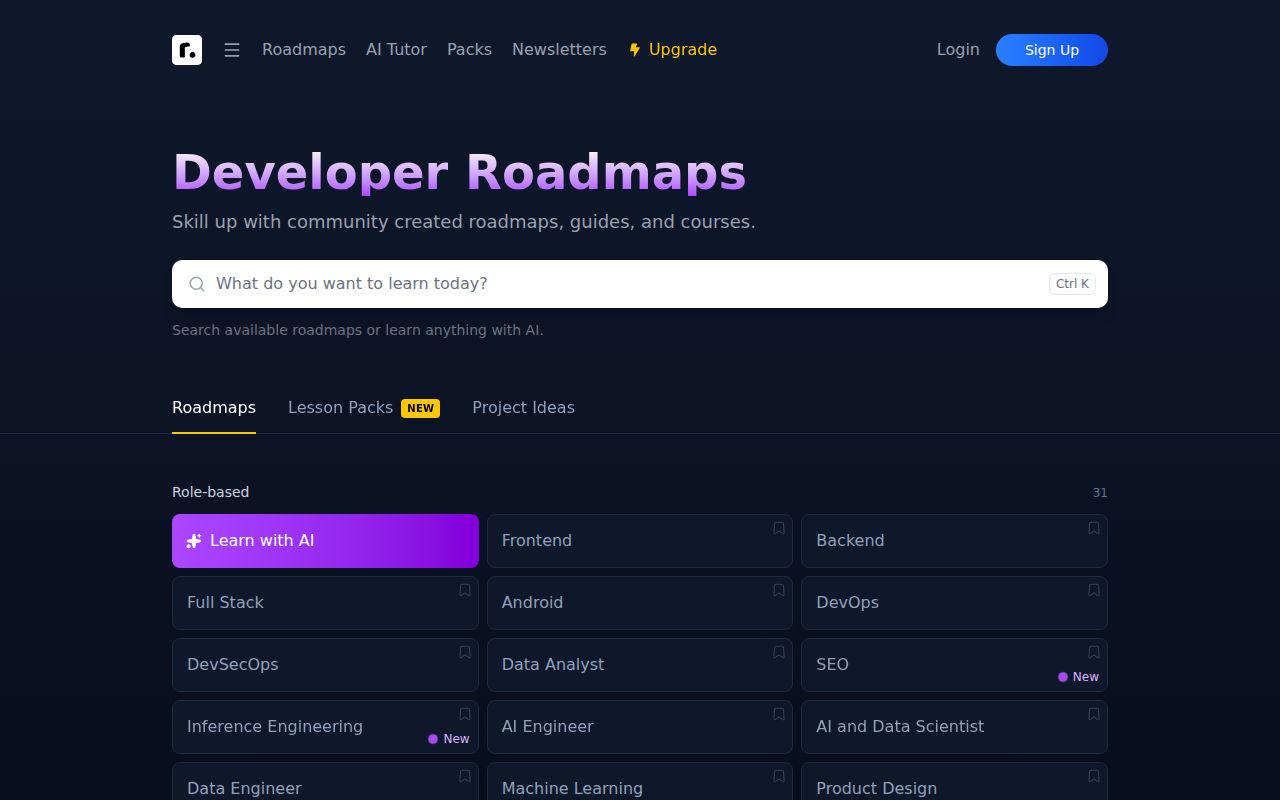The image size is (1280, 800).
Task: Switch to the Lesson Packs tab
Action: 364,408
